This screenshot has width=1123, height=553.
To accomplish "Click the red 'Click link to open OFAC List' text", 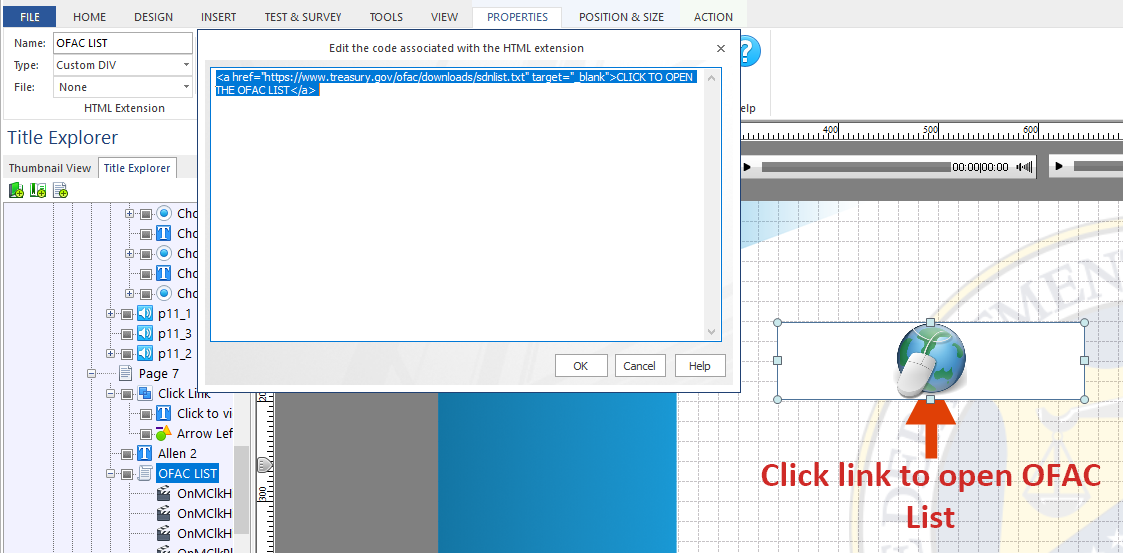I will (930, 496).
